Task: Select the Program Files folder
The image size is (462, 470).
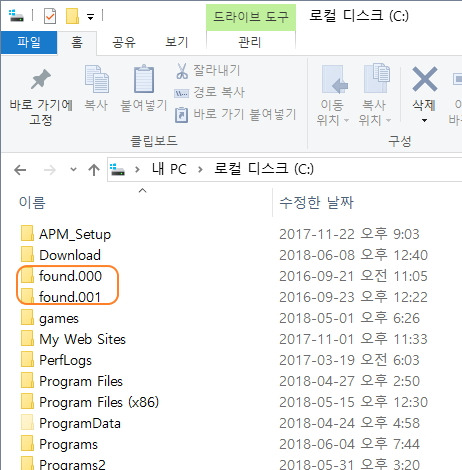Action: pyautogui.click(x=81, y=381)
